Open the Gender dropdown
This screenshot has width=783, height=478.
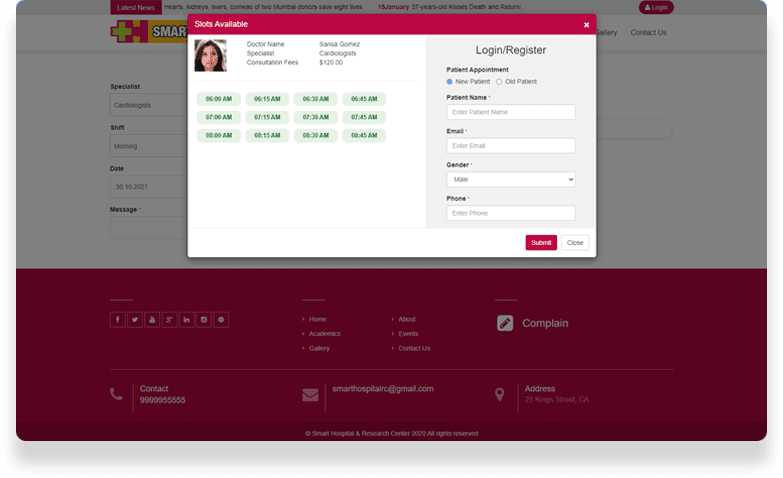pyautogui.click(x=511, y=180)
